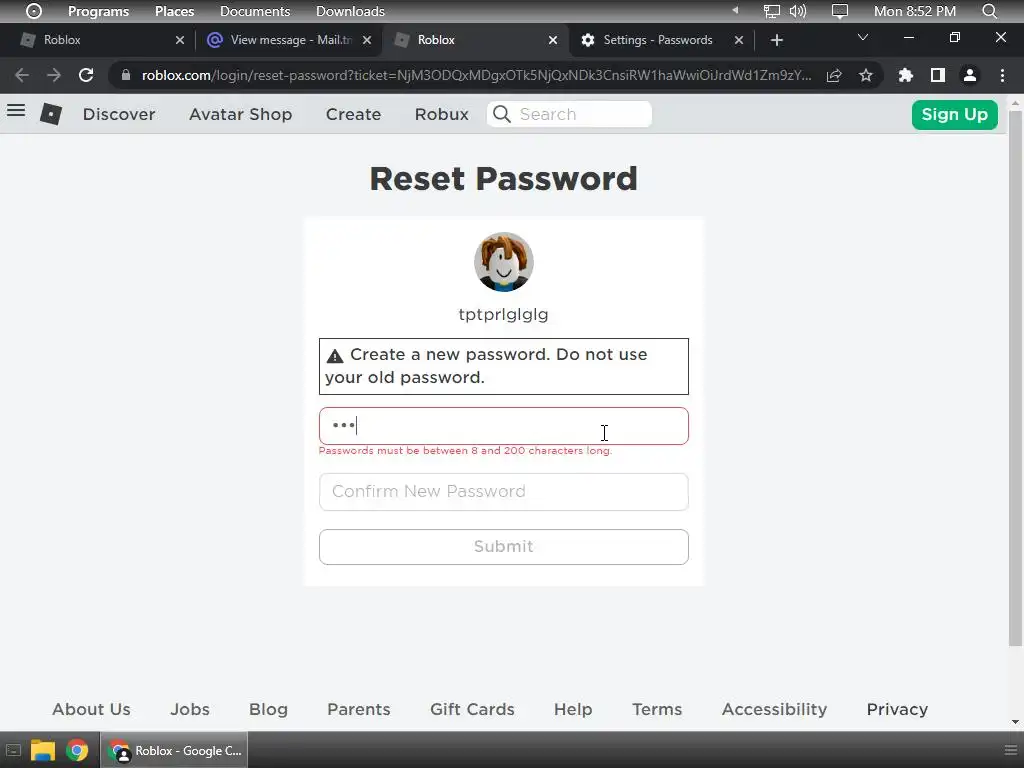Click the username text tptprlglglg
This screenshot has height=768, width=1024.
(x=504, y=314)
